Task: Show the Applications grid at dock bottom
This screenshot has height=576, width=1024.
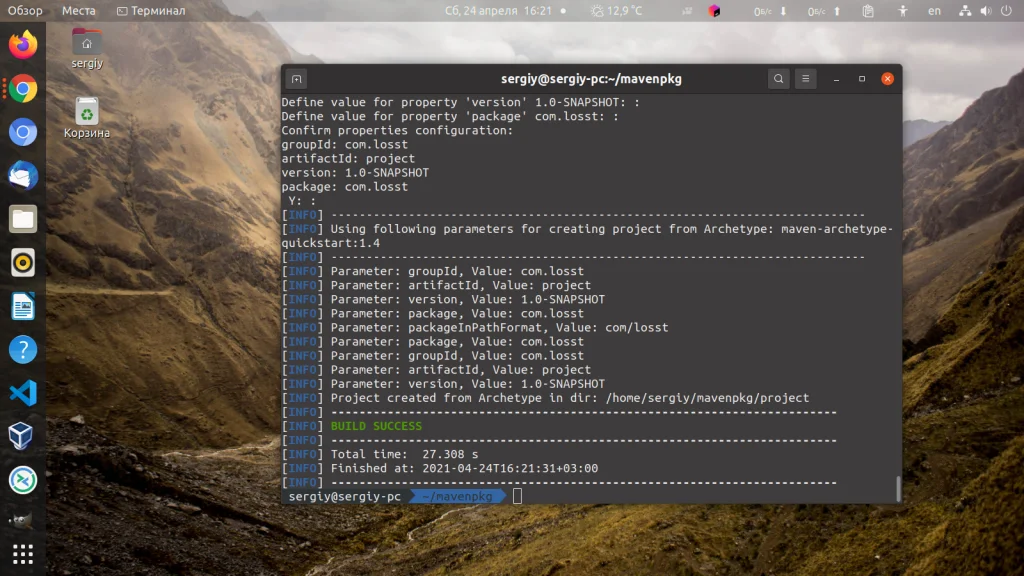Action: click(22, 555)
